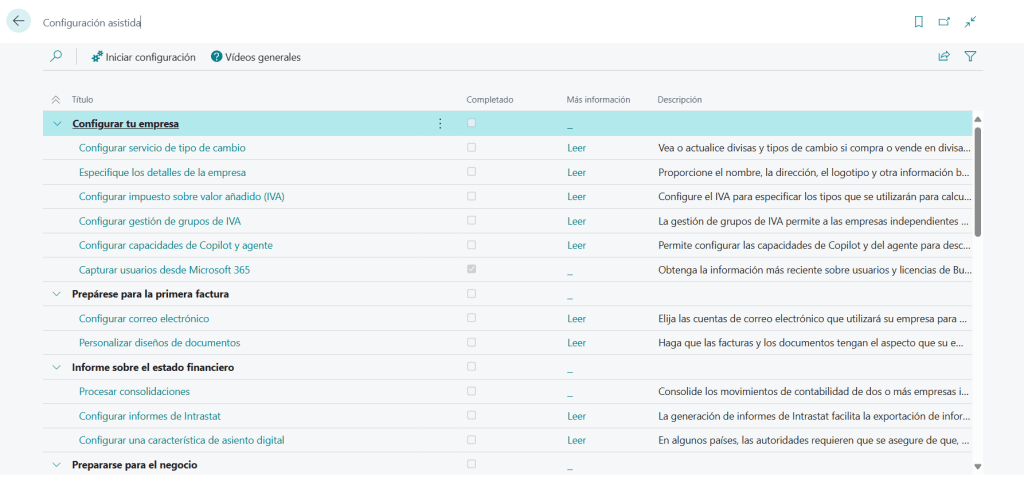Open the three-dot row options menu
This screenshot has height=481, width=1024.
[440, 124]
